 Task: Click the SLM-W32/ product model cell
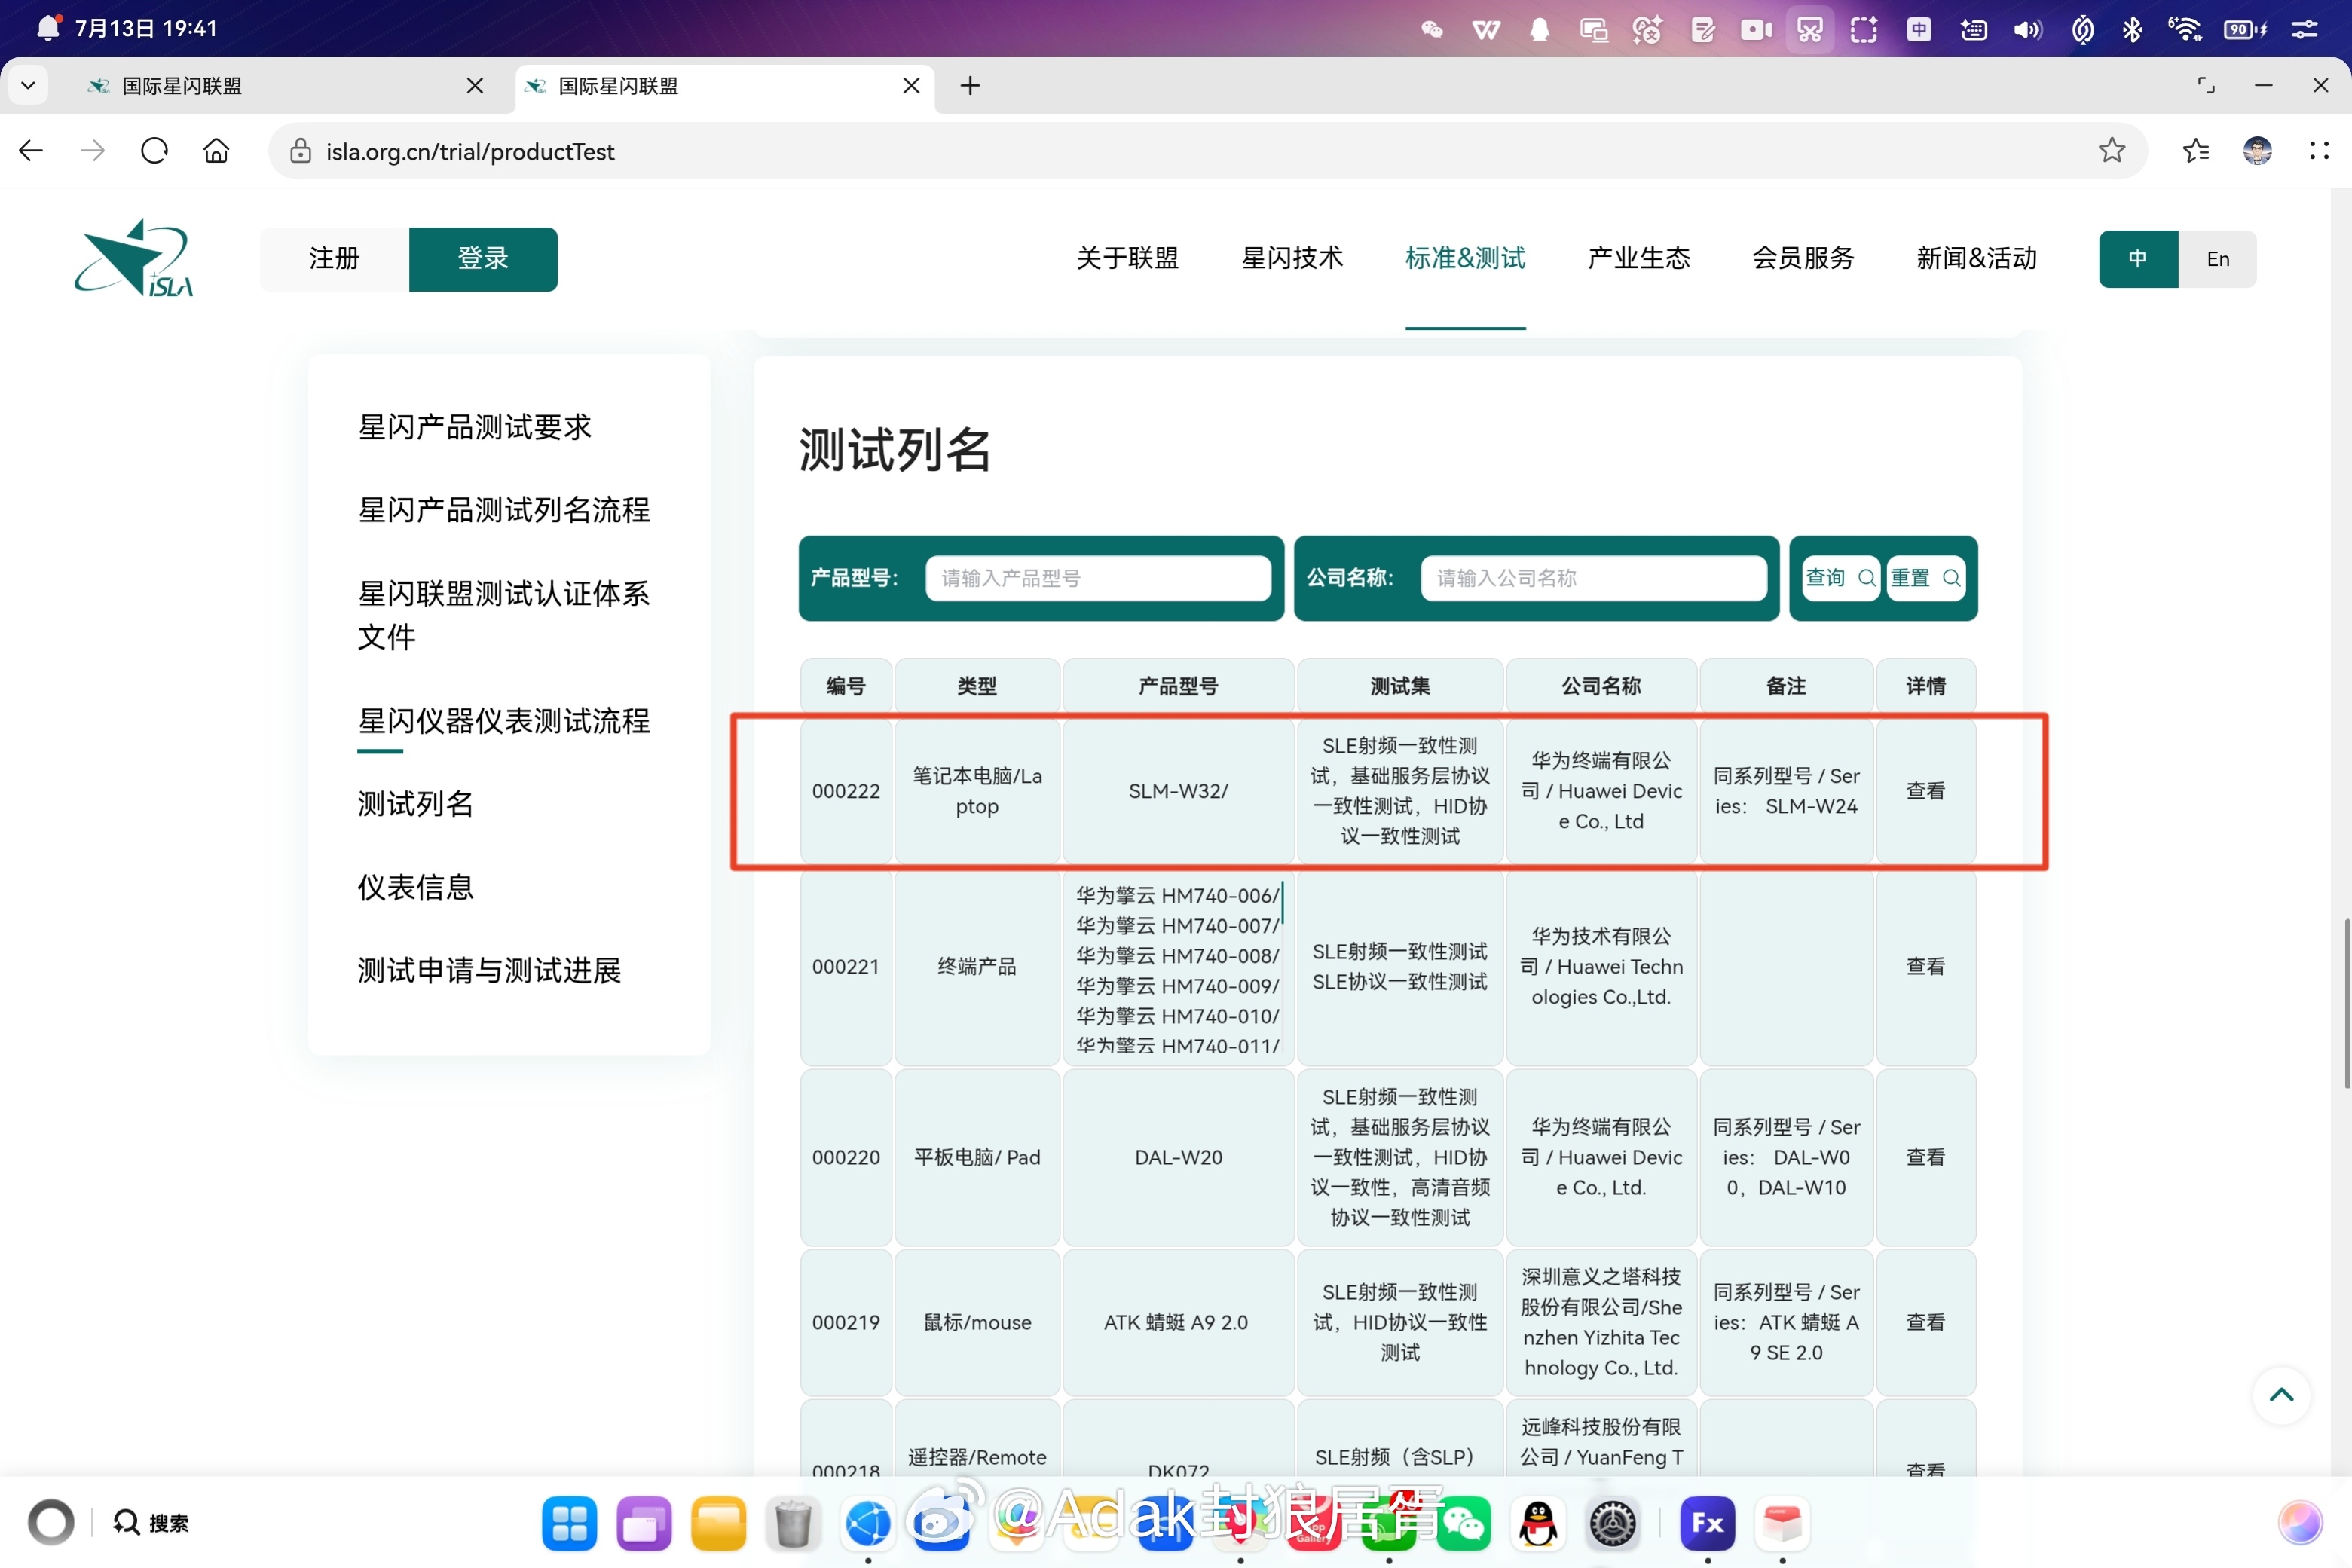1178,791
